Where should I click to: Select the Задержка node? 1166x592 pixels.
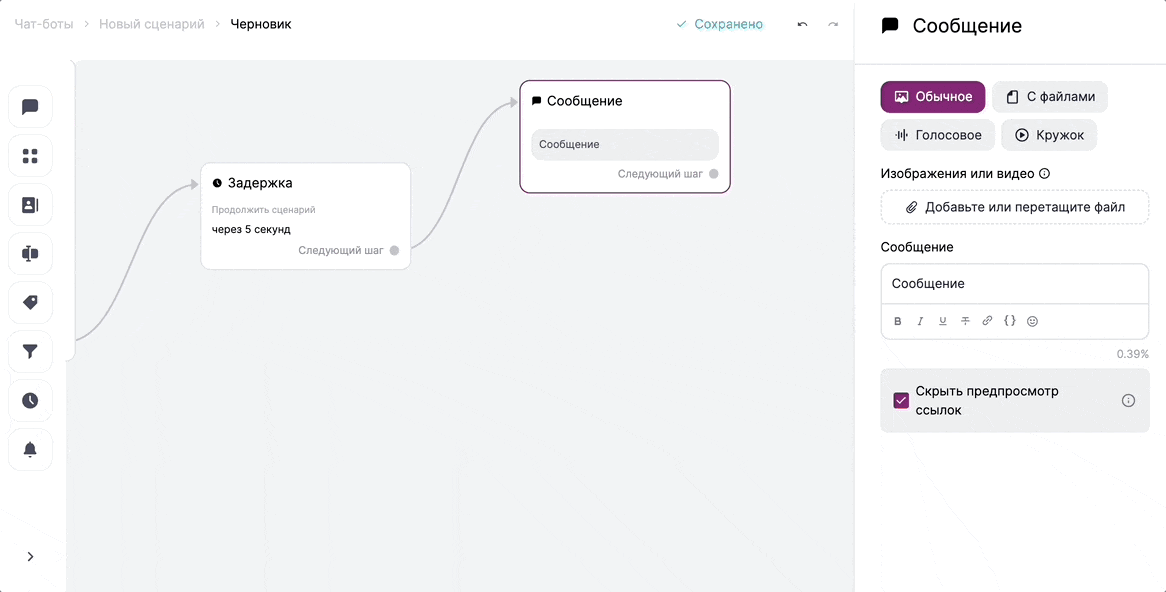pos(306,216)
